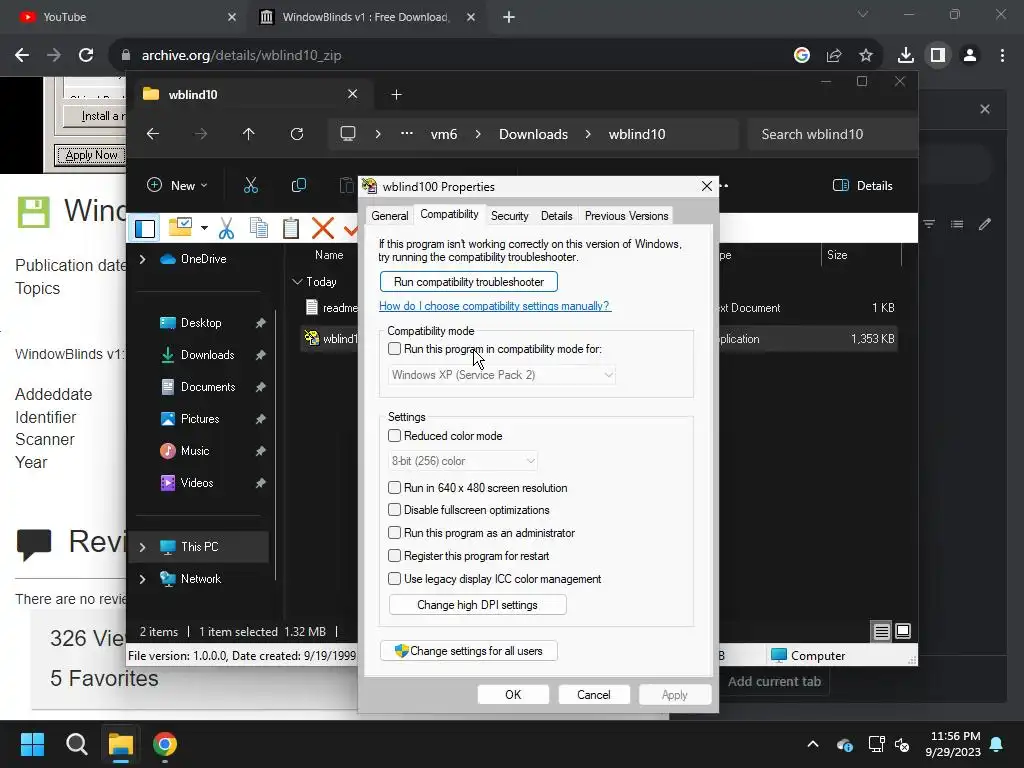The image size is (1024, 768).
Task: Click the Cut scissors icon in Explorer toolbar
Action: tap(251, 185)
